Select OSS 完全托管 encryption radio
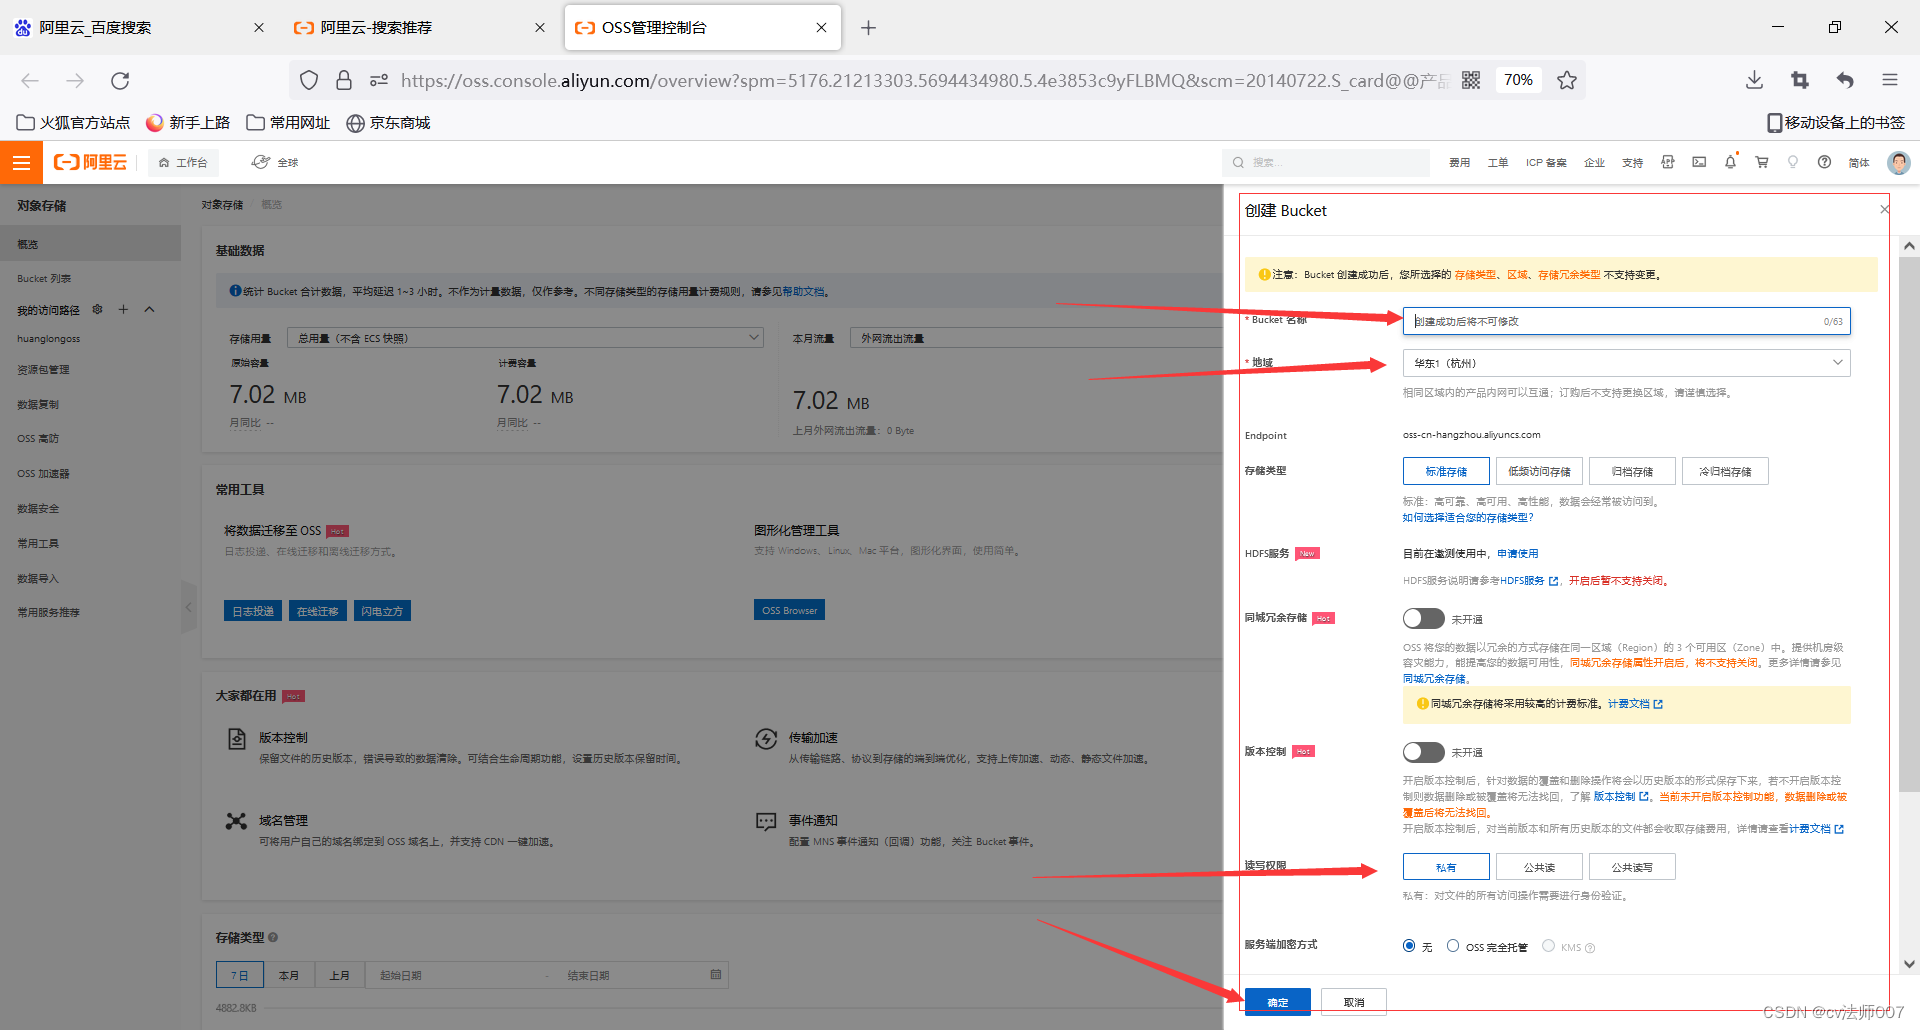Screen dimensions: 1920x1030 (1453, 946)
